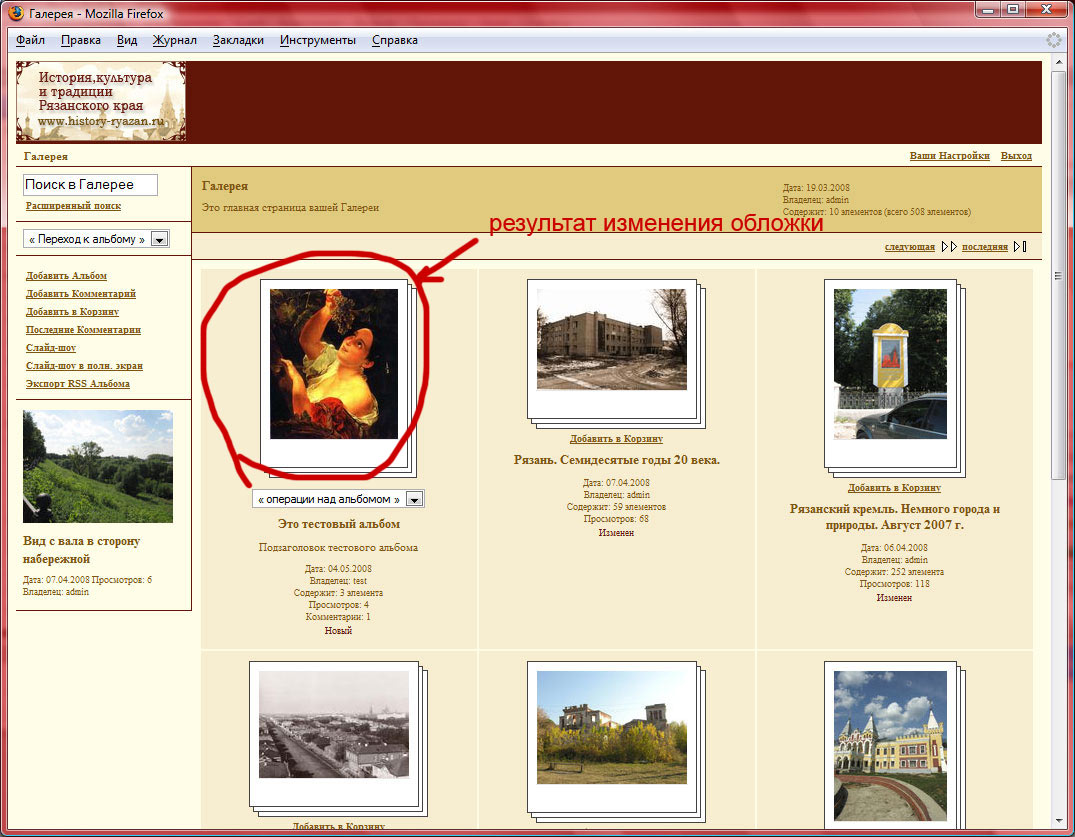Viewport: 1075px width, 837px height.
Task: Open ruined manor autumn thumbnail
Action: (x=612, y=727)
